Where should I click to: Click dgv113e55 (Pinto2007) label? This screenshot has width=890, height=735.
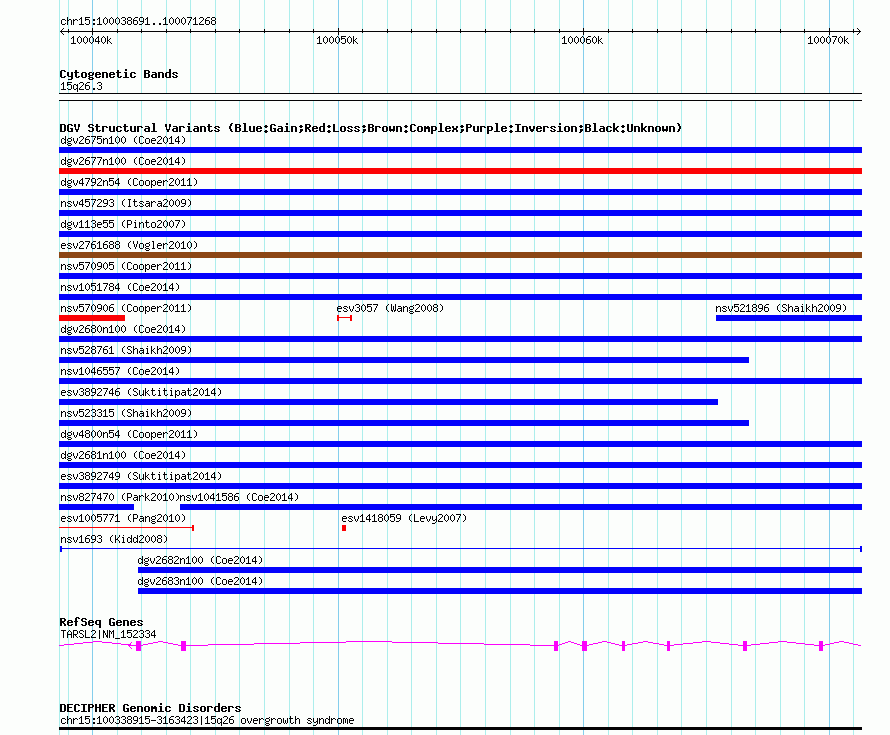(123, 224)
